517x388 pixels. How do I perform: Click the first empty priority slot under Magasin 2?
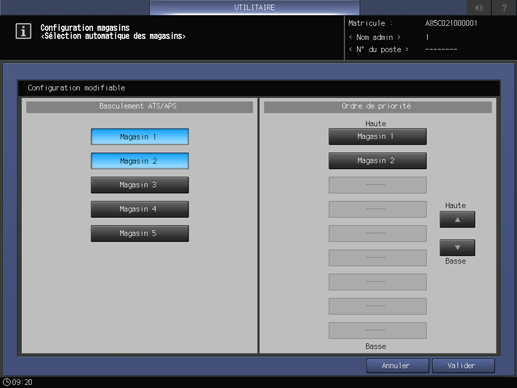tap(377, 185)
